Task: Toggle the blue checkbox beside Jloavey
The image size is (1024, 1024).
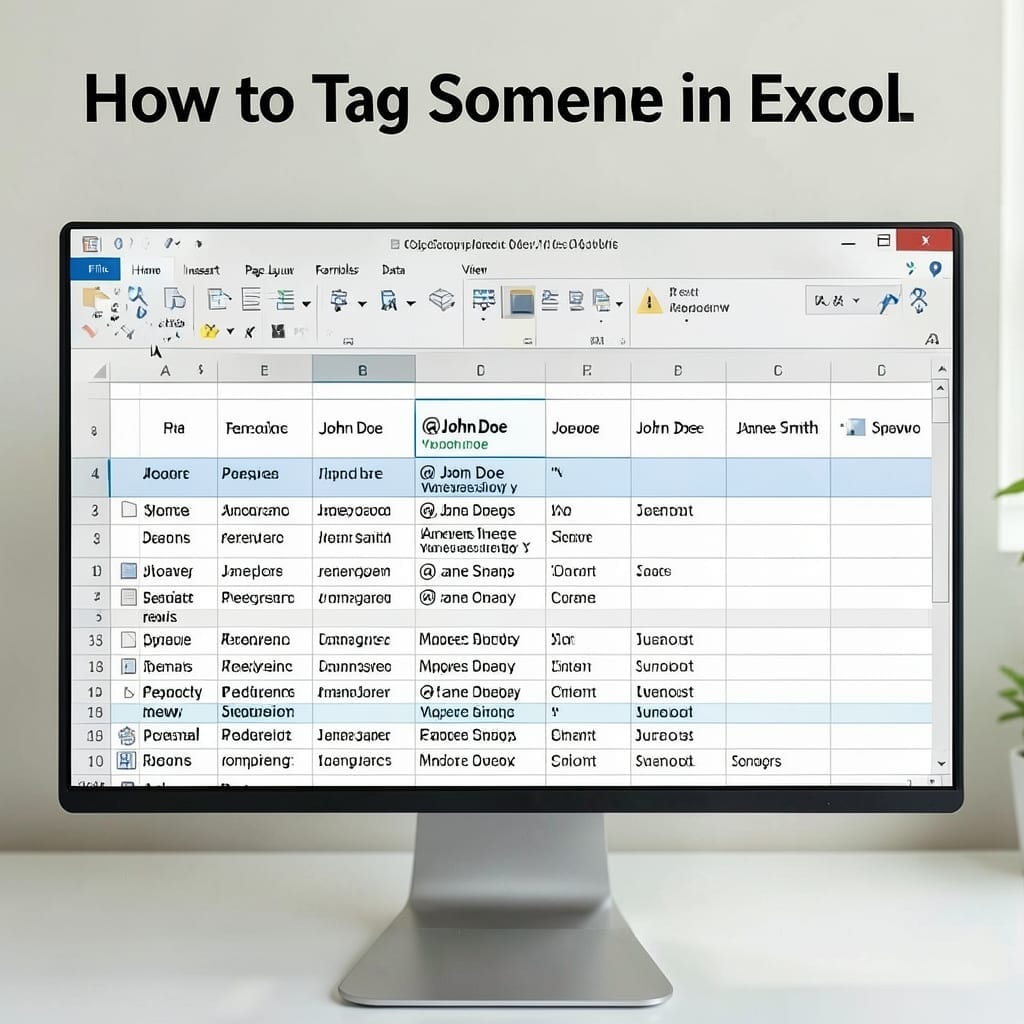Action: click(129, 571)
